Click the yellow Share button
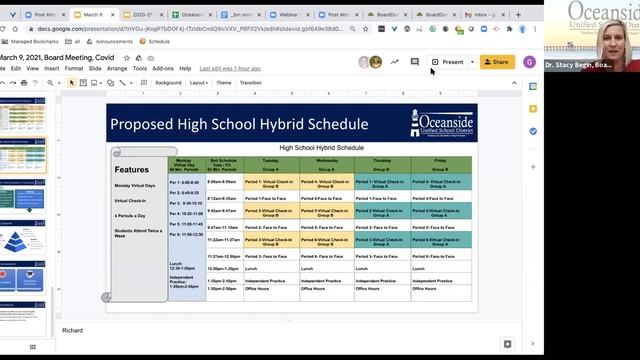 pyautogui.click(x=497, y=62)
